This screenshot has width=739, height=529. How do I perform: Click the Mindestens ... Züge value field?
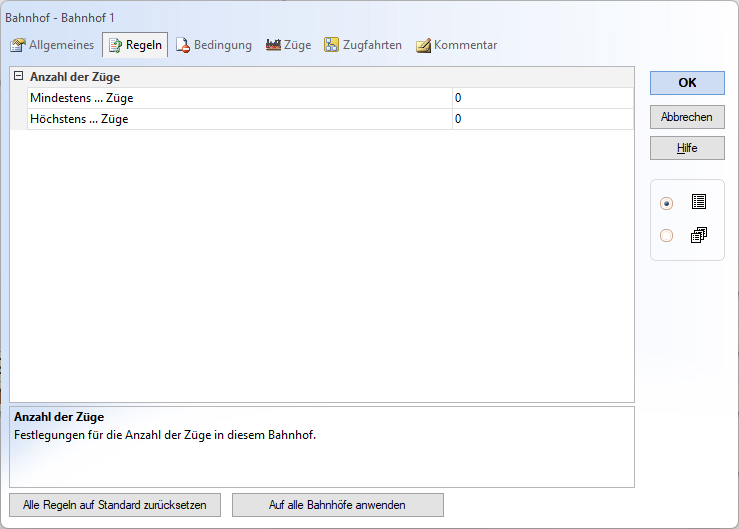pyautogui.click(x=542, y=98)
